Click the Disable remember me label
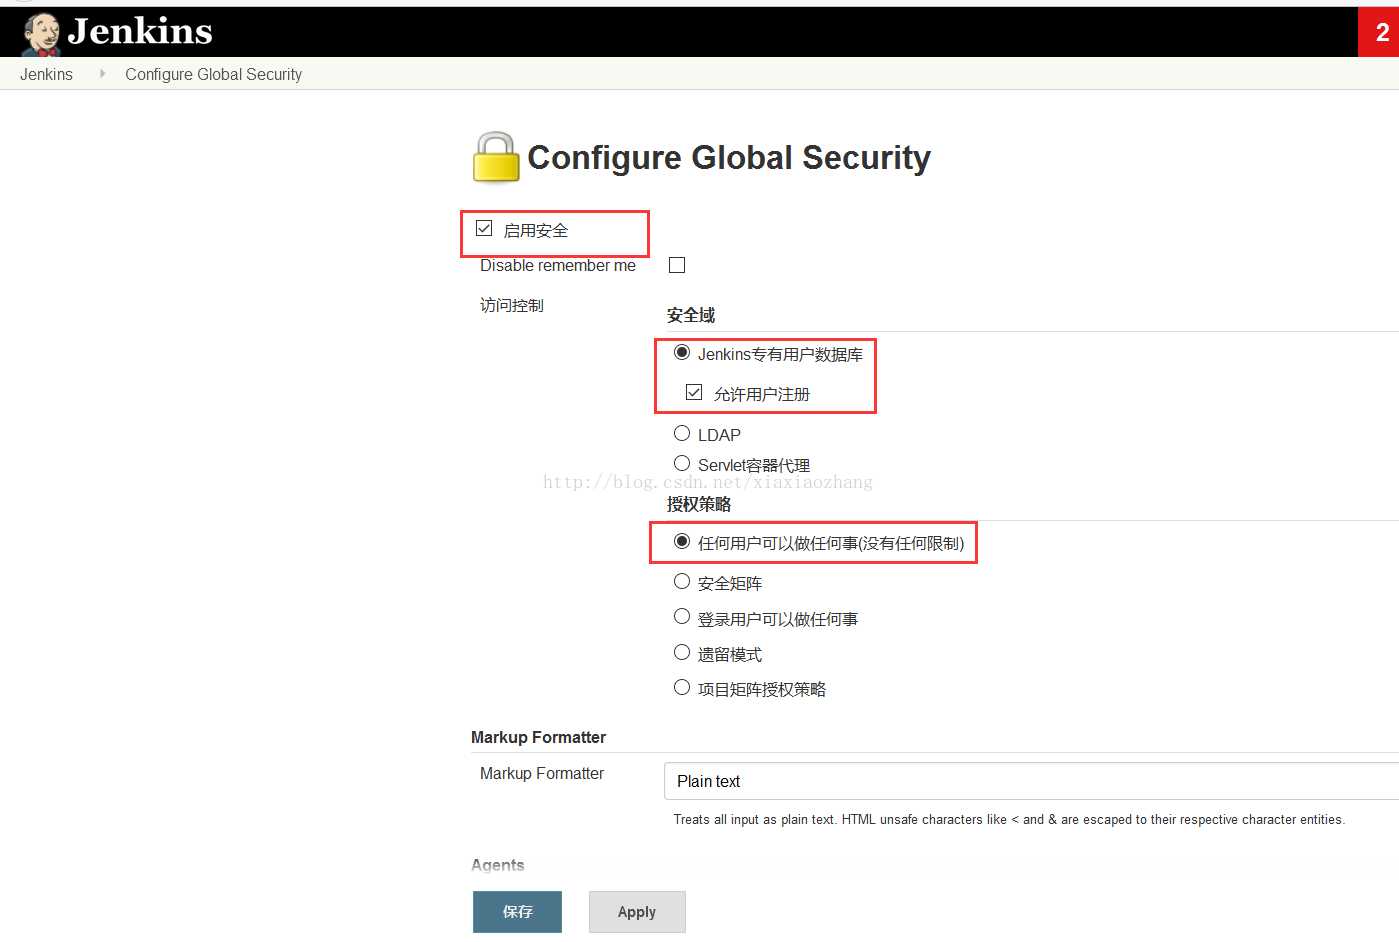Screen dimensions: 1399x942 pyautogui.click(x=558, y=265)
